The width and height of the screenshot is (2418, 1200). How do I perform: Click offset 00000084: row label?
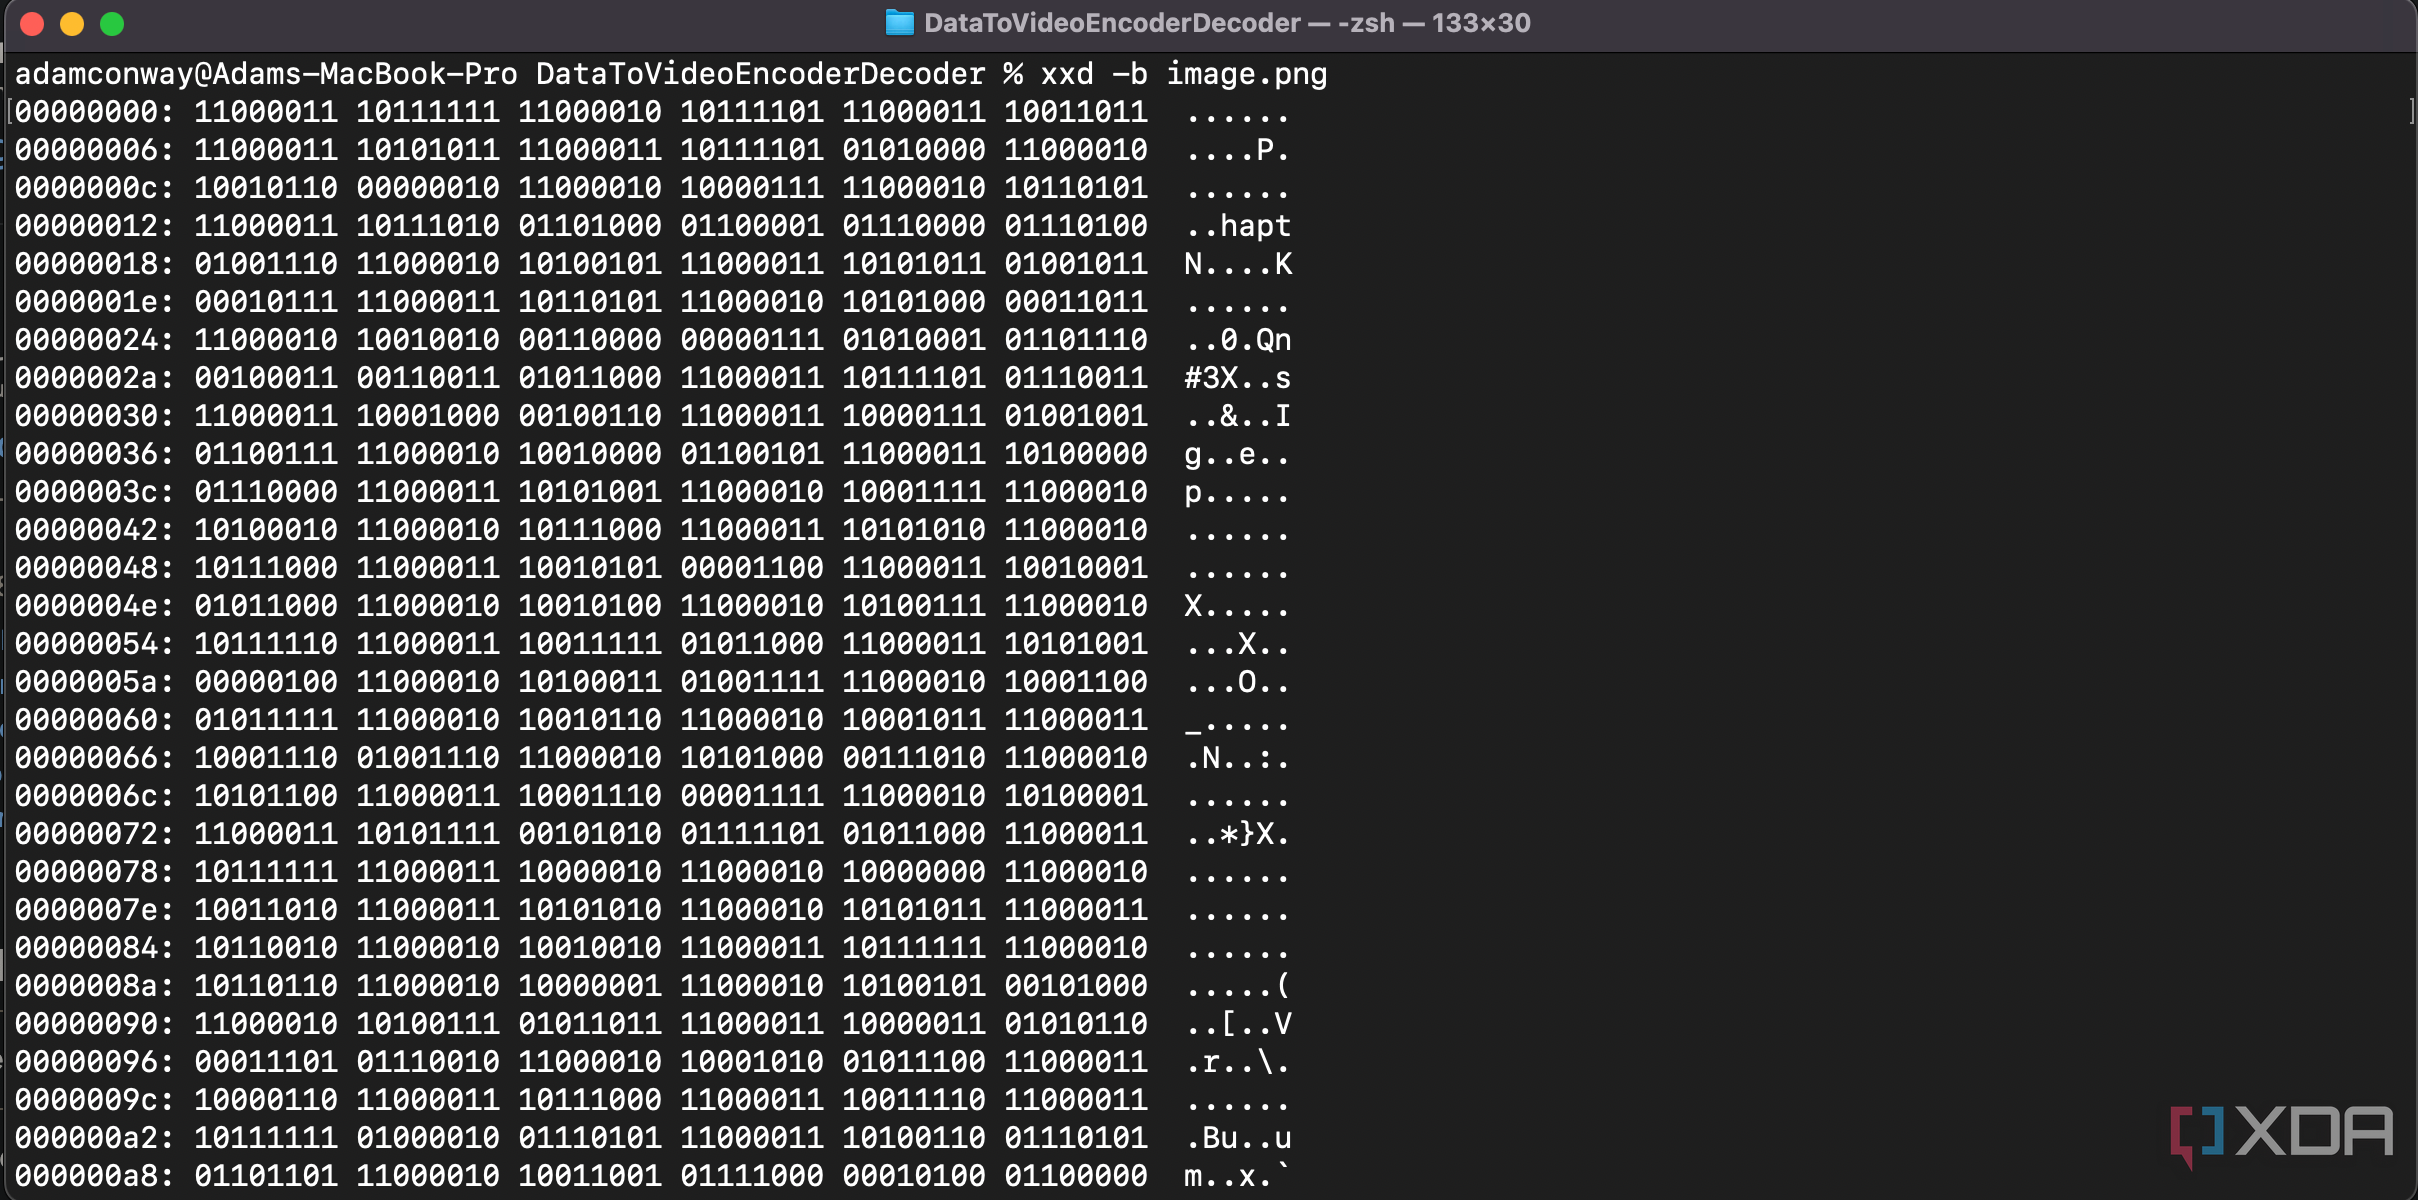click(95, 948)
